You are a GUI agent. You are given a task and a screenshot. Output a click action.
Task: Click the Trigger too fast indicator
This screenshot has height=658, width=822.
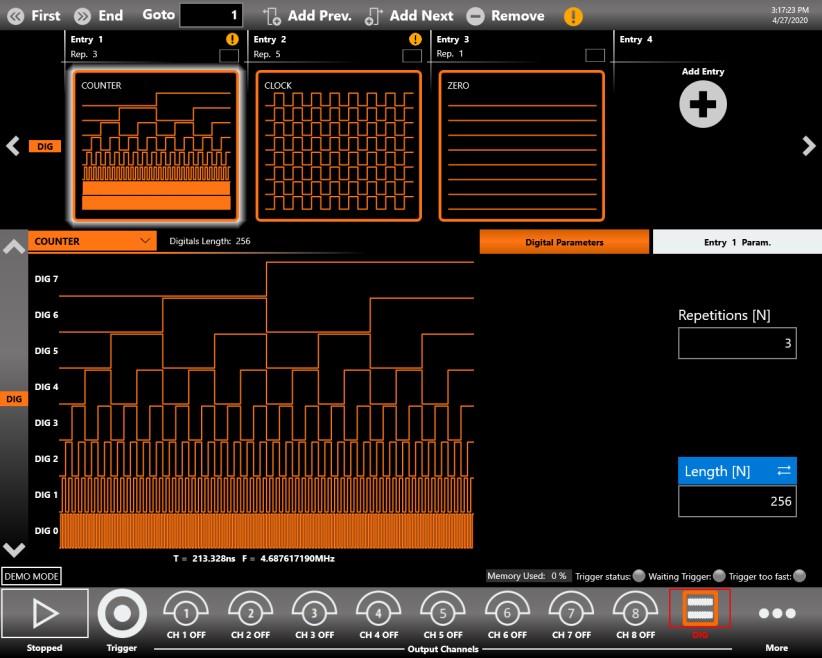(799, 576)
